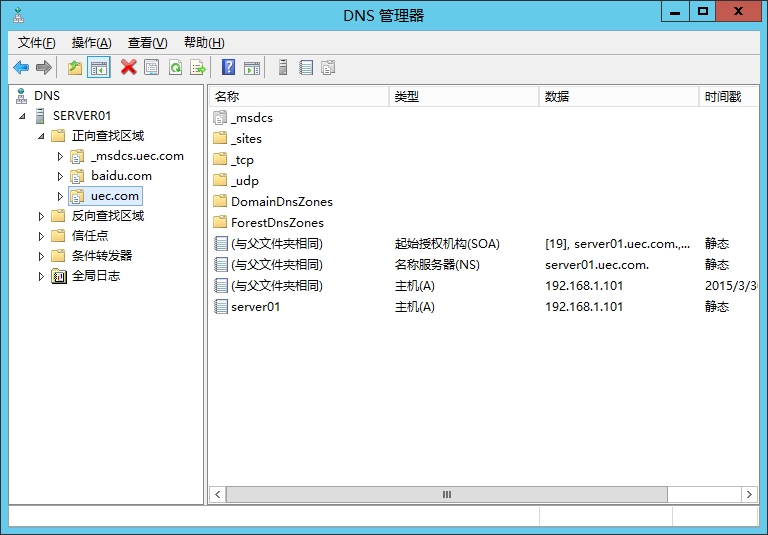Expand the 条件转发器 node

41,256
